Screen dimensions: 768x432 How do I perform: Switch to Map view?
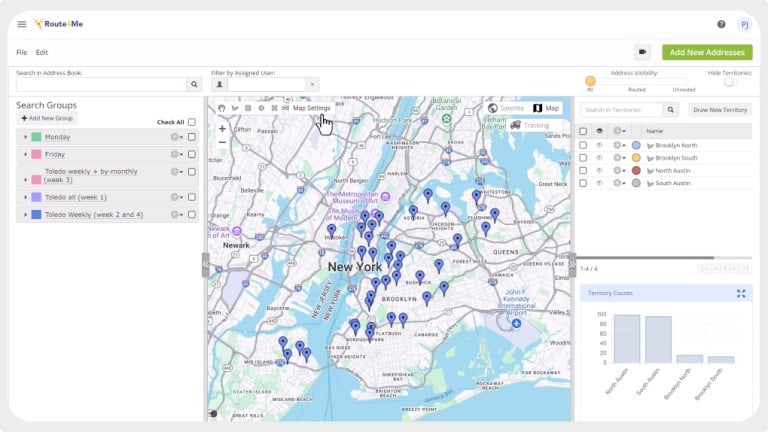546,108
